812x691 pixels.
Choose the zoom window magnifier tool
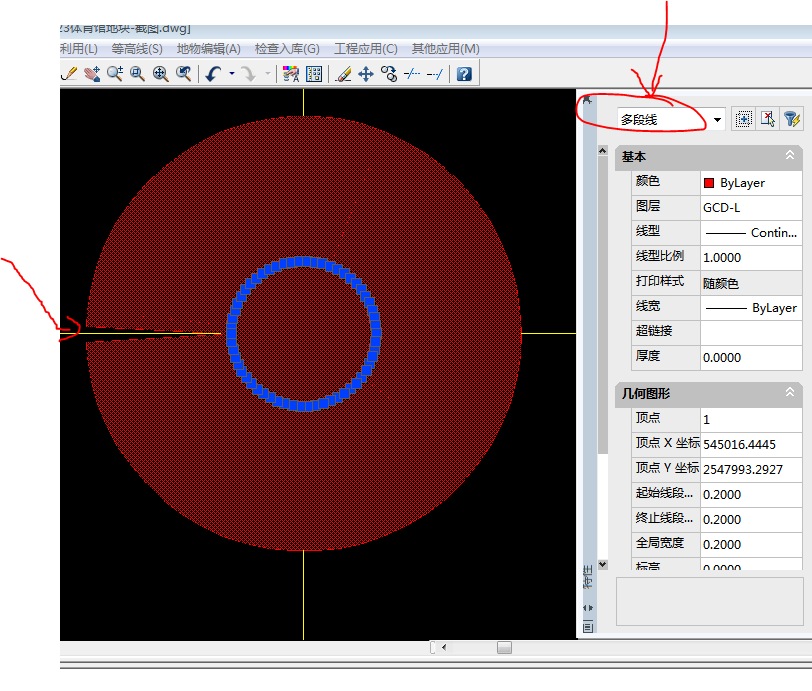137,74
